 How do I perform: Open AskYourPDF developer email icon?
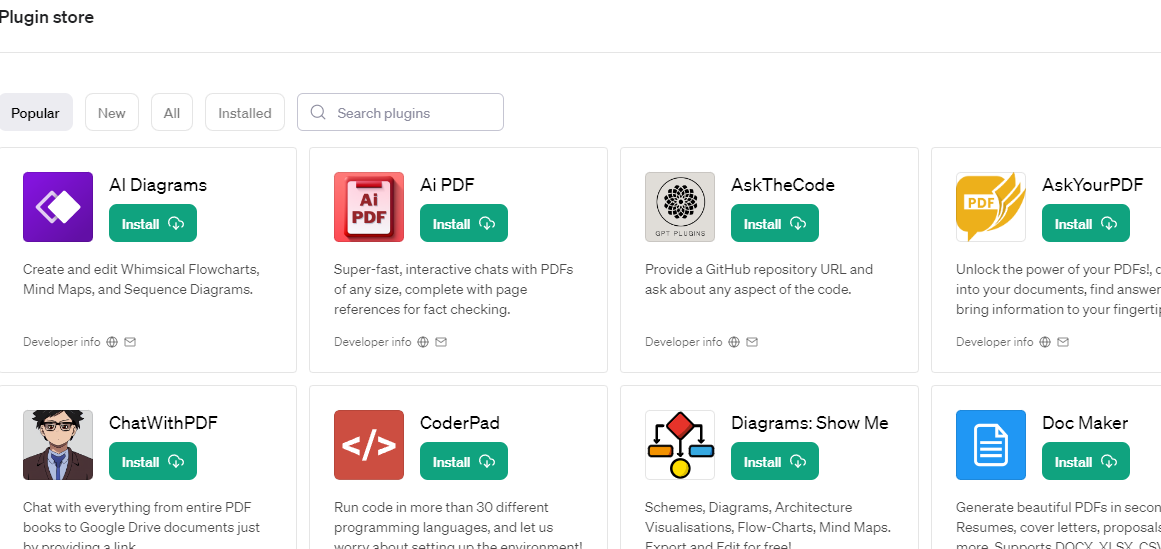coord(1063,342)
